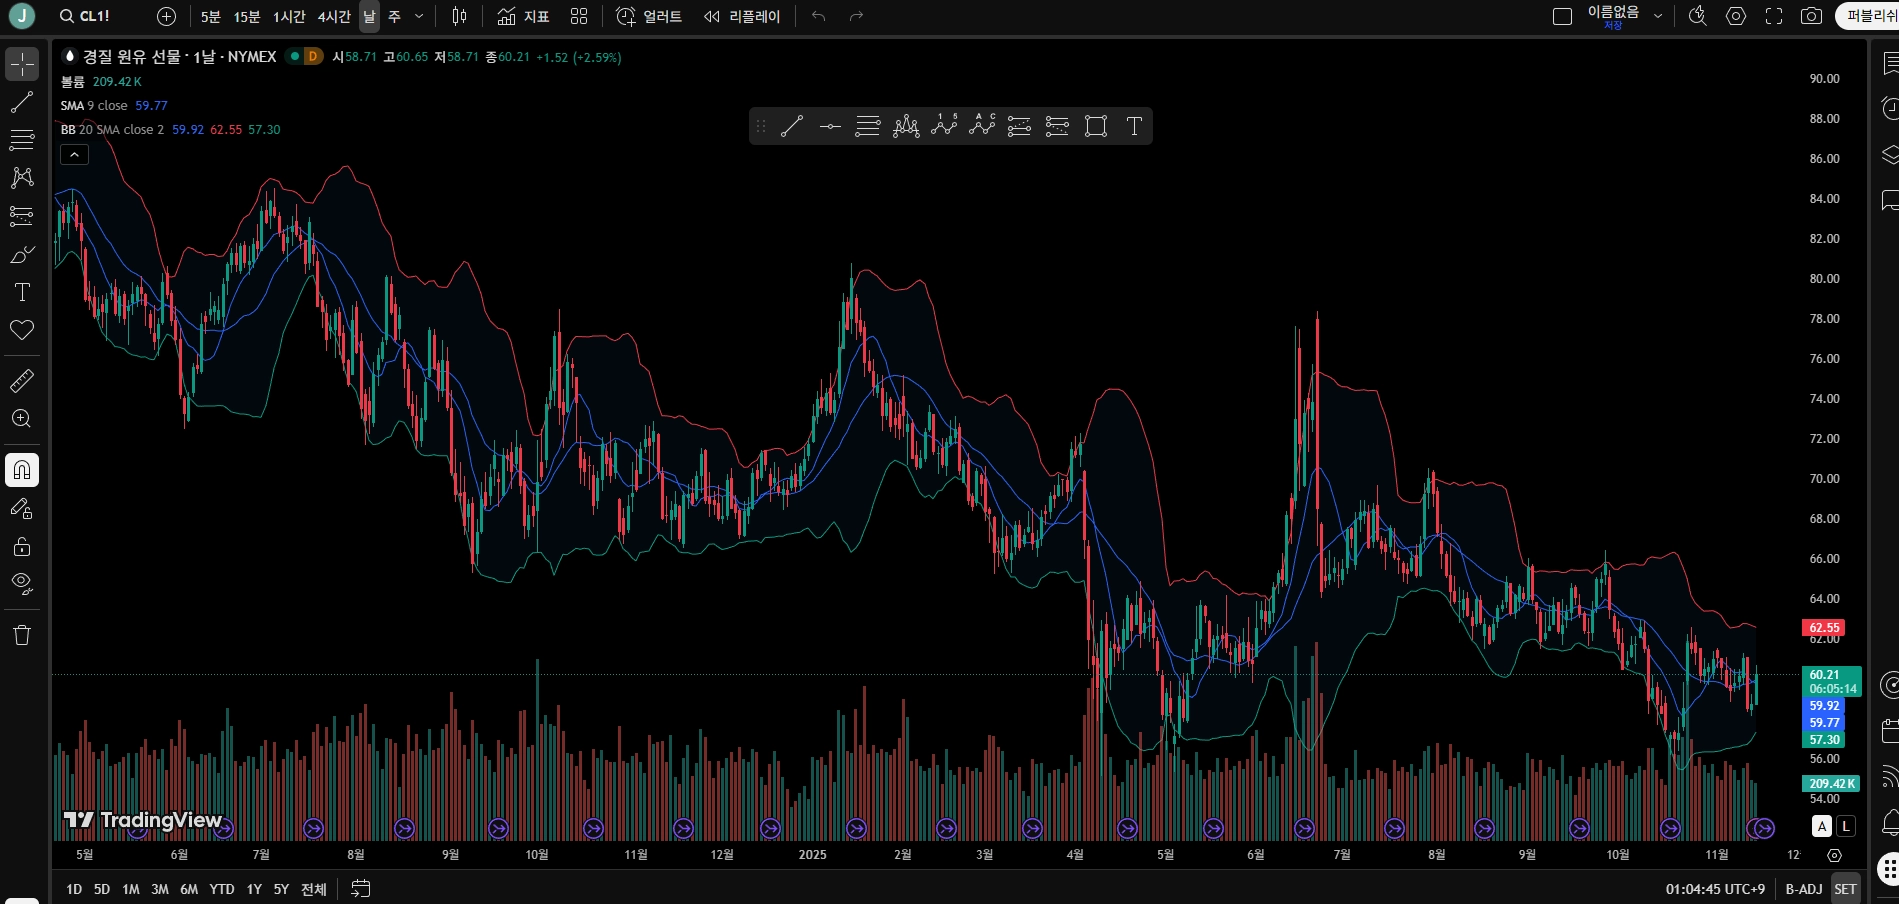Open the Fibonacci tools in left sidebar
1899x904 pixels.
point(22,140)
